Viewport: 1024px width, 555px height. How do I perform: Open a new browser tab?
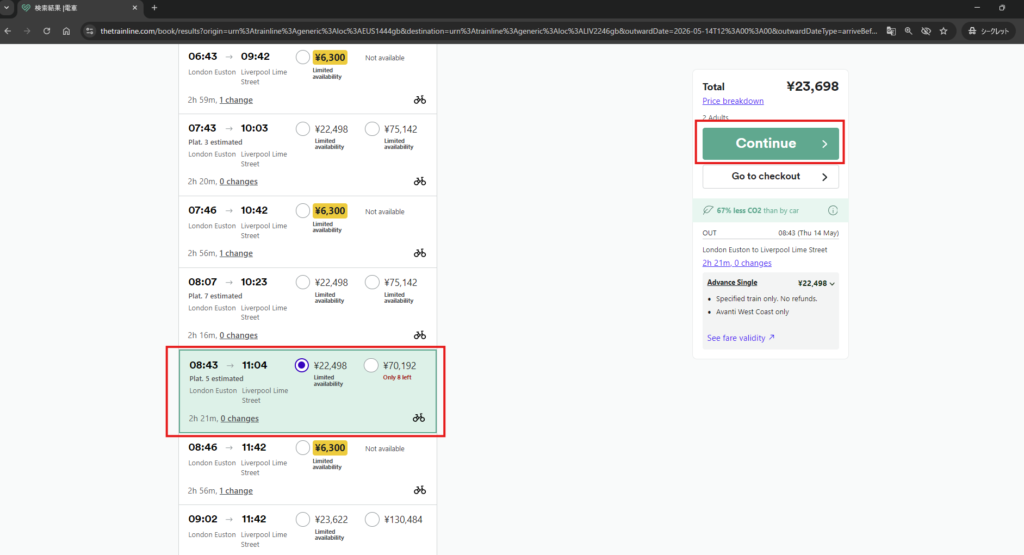click(x=154, y=8)
